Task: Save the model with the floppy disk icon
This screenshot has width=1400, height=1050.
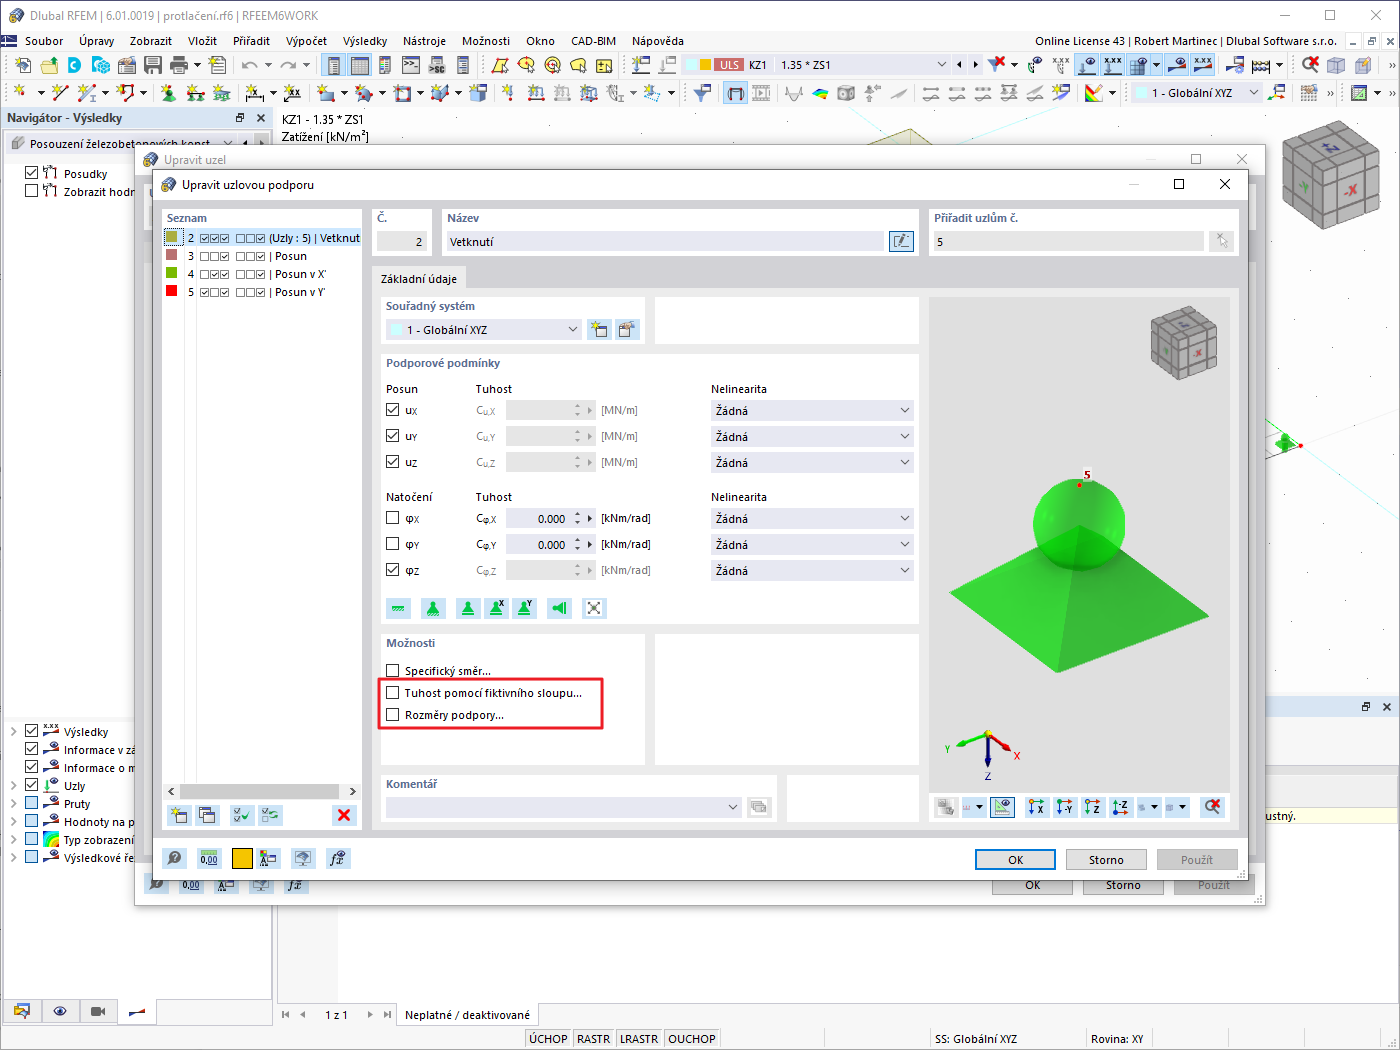Action: tap(153, 65)
